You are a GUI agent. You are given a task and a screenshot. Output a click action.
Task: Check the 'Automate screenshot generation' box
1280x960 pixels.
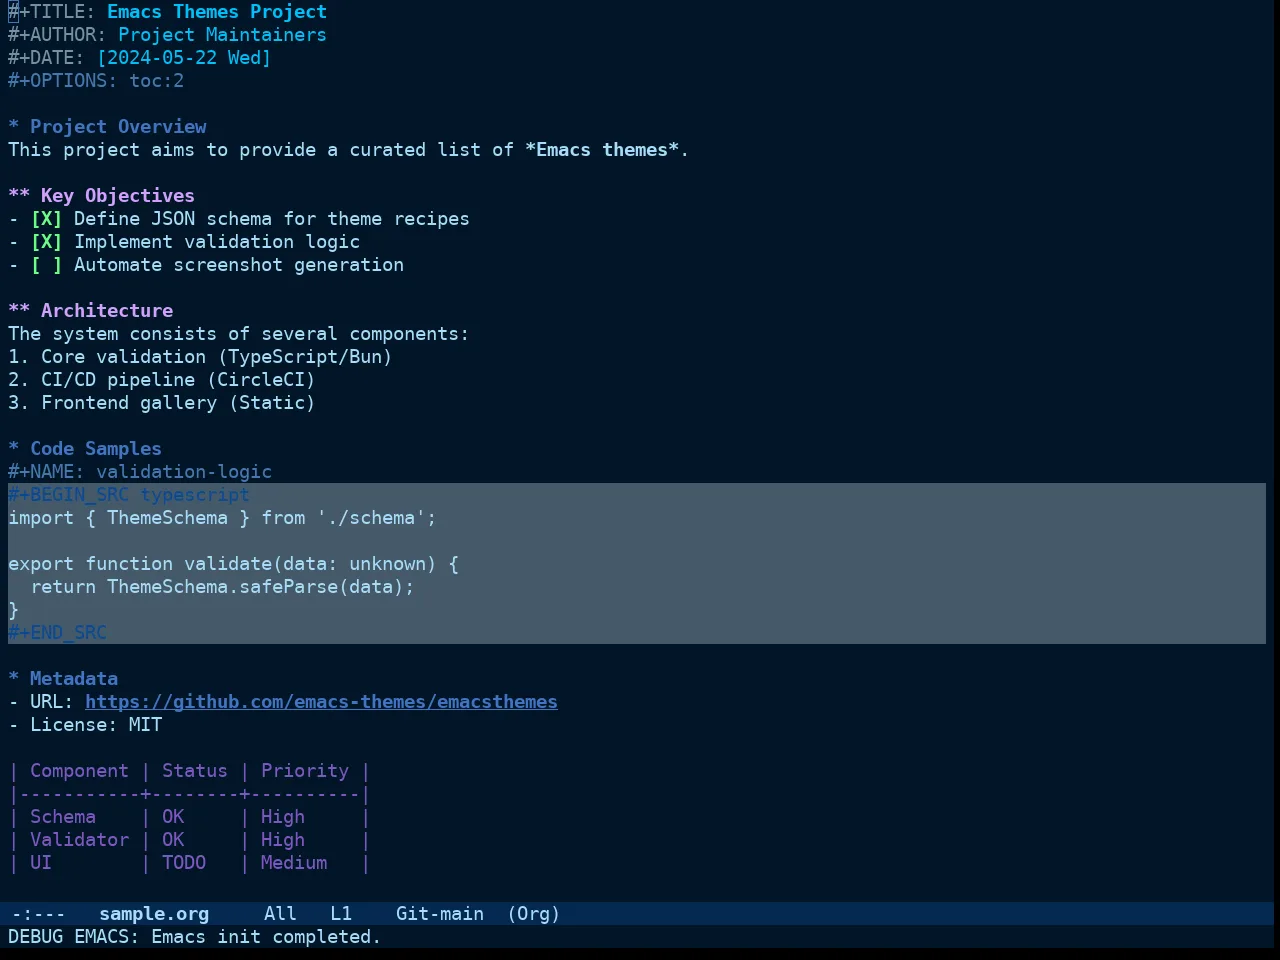tap(46, 265)
